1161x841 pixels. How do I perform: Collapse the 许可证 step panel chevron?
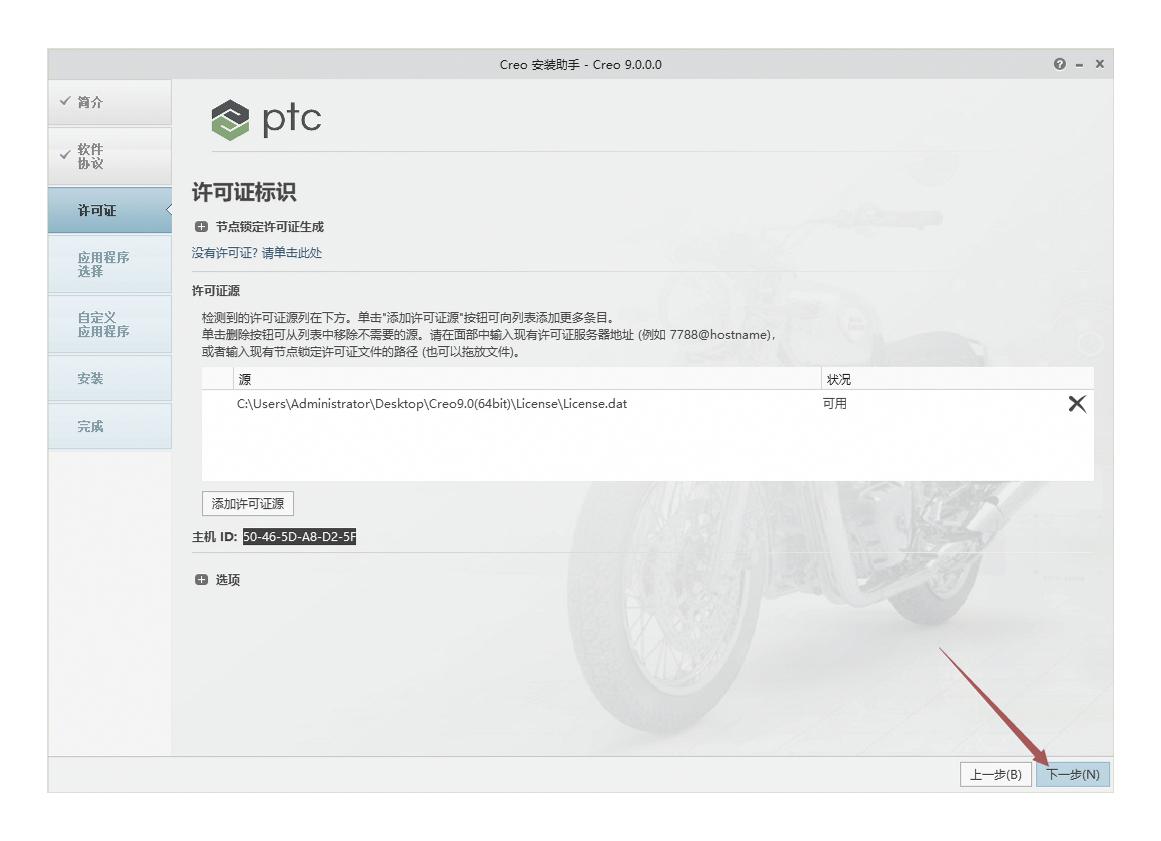169,210
